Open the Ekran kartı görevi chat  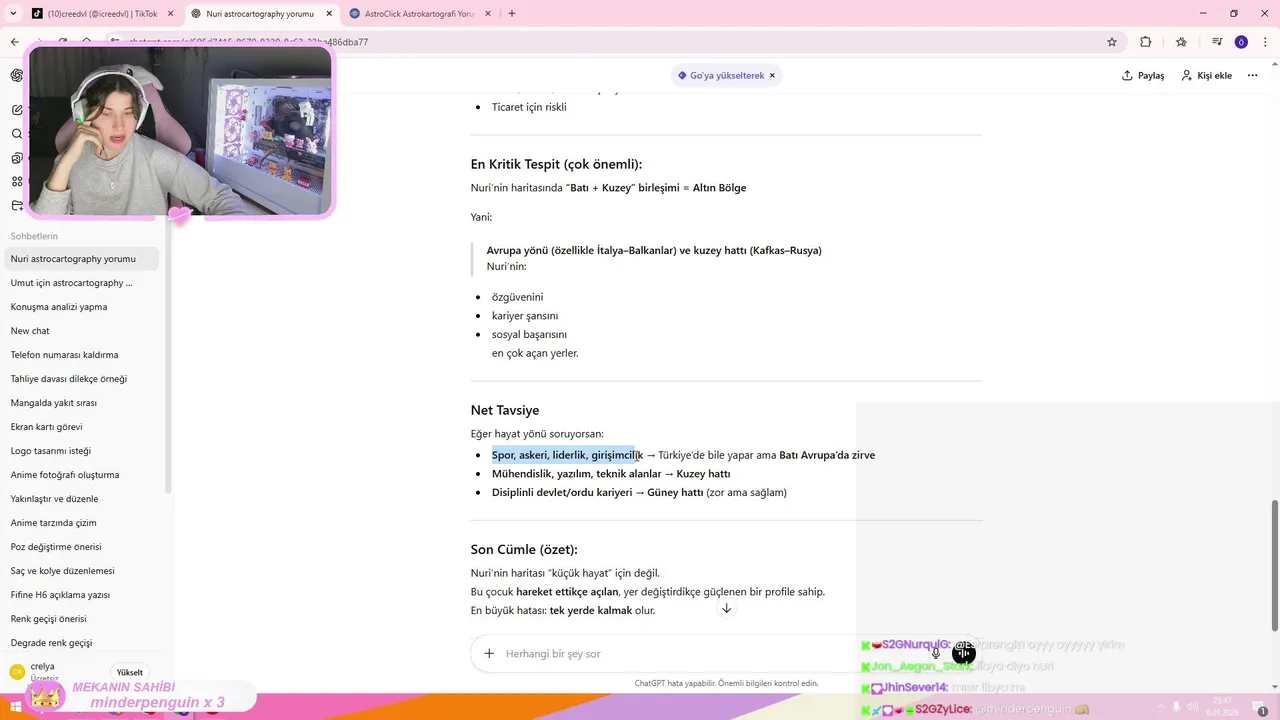pyautogui.click(x=81, y=427)
